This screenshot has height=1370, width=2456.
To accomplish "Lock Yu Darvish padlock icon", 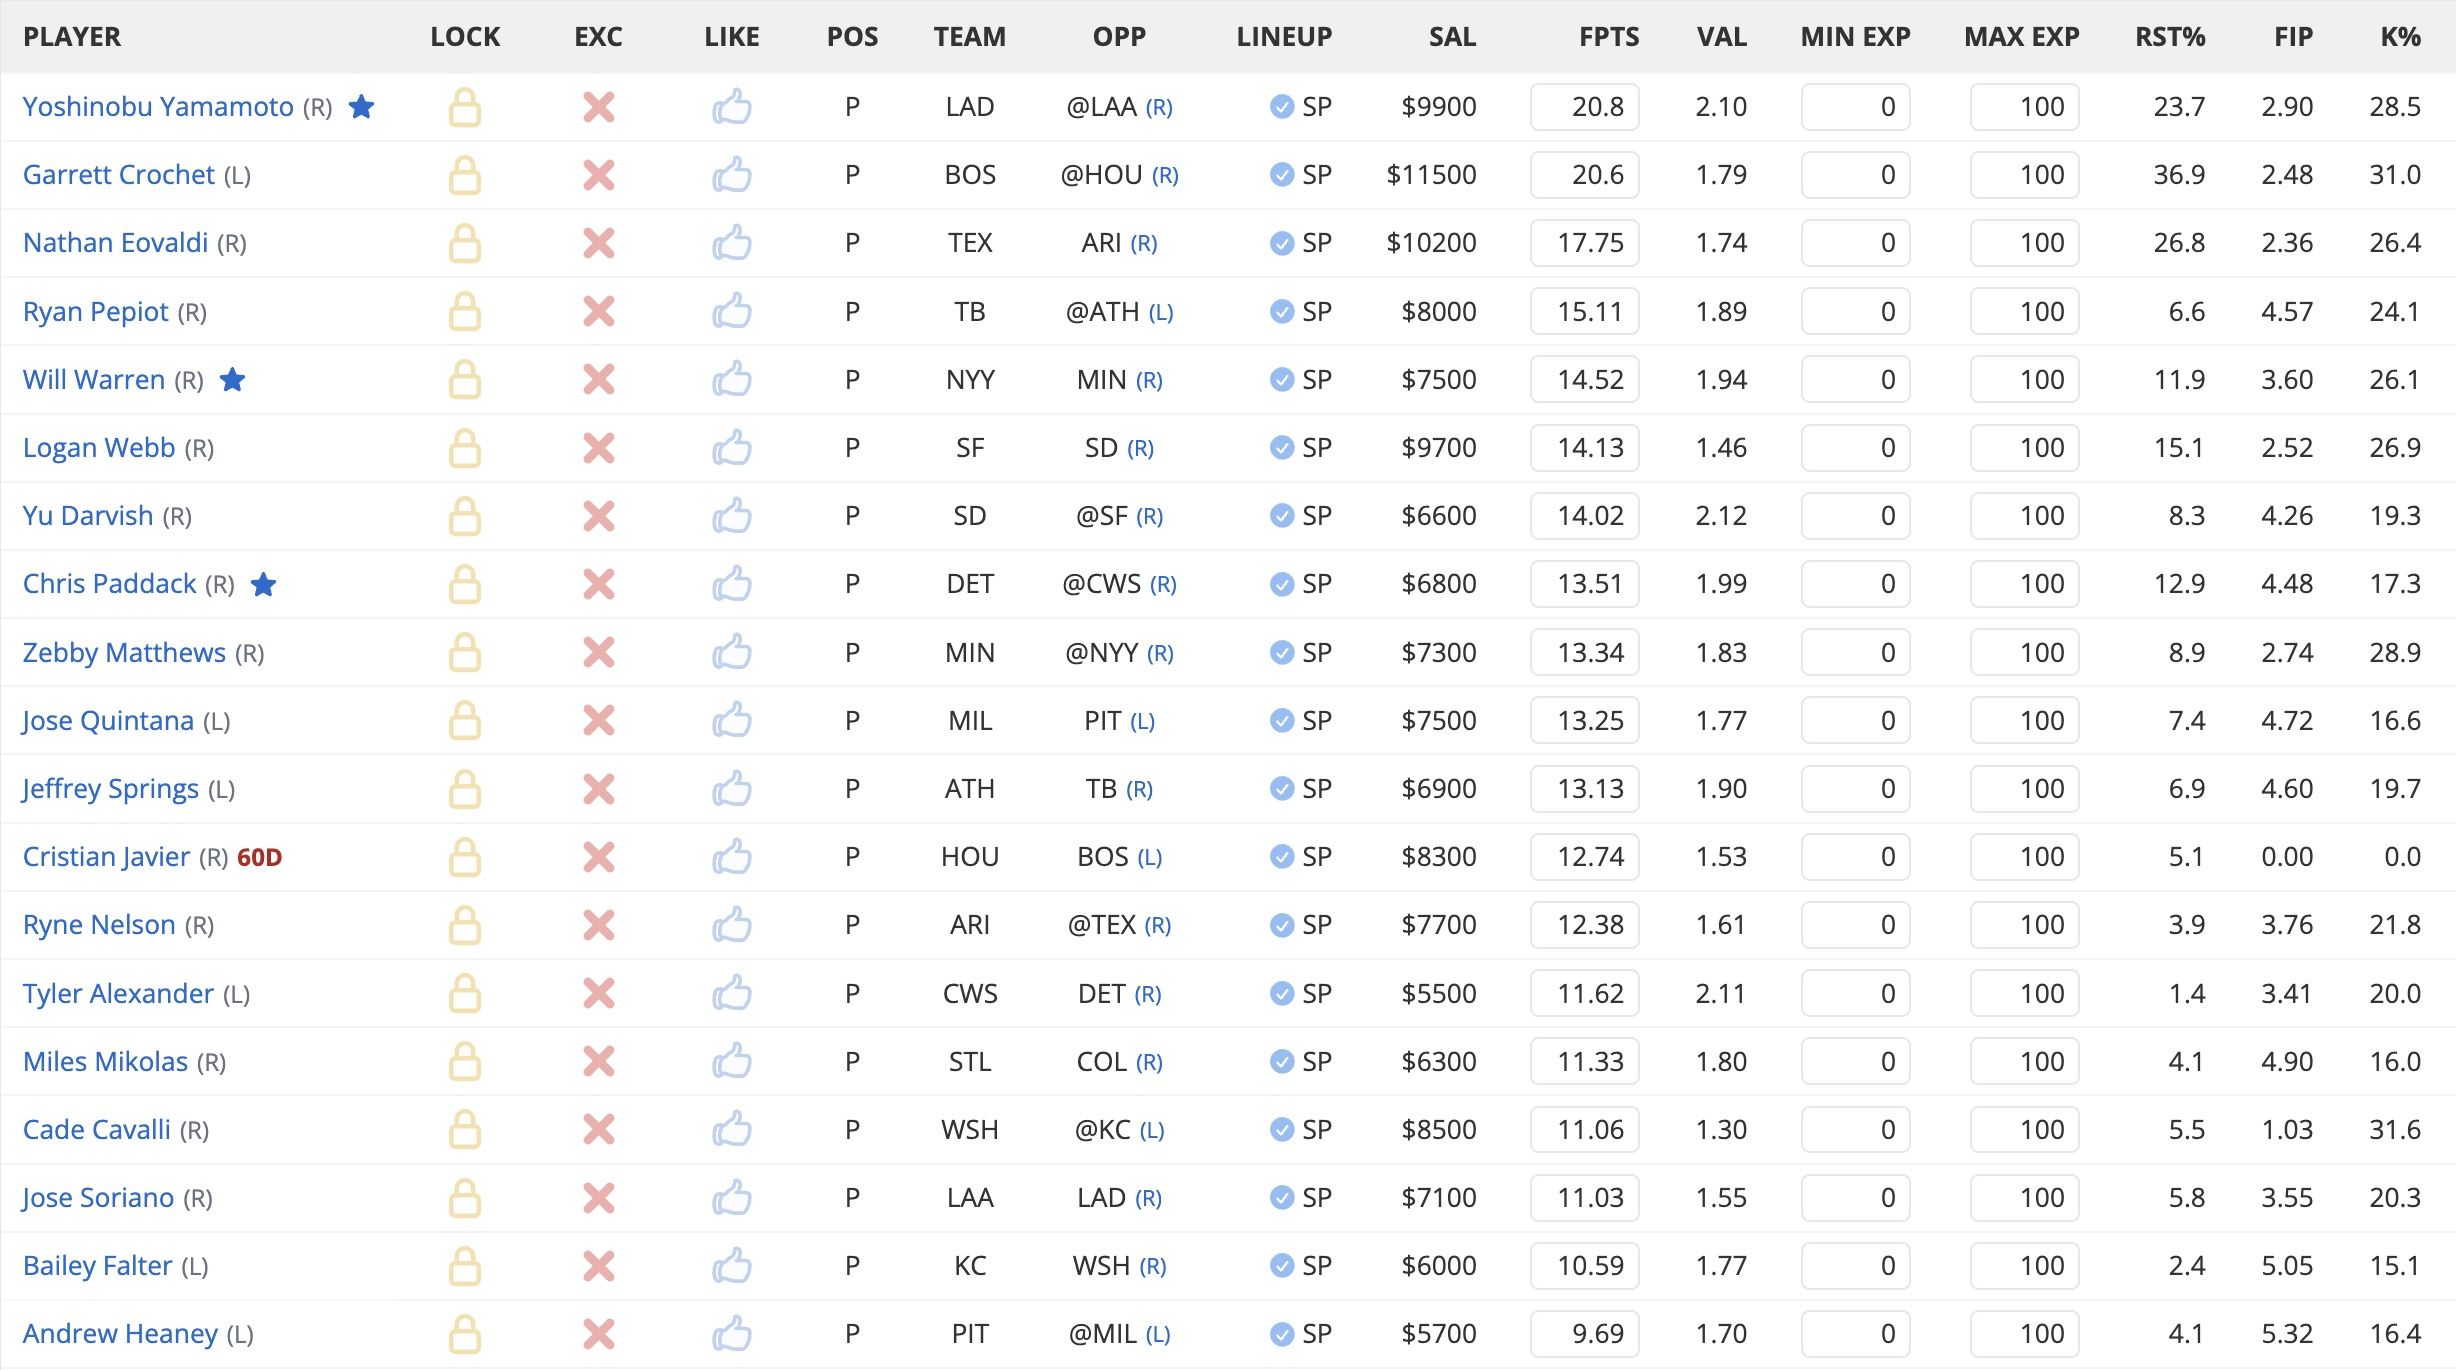I will [464, 516].
